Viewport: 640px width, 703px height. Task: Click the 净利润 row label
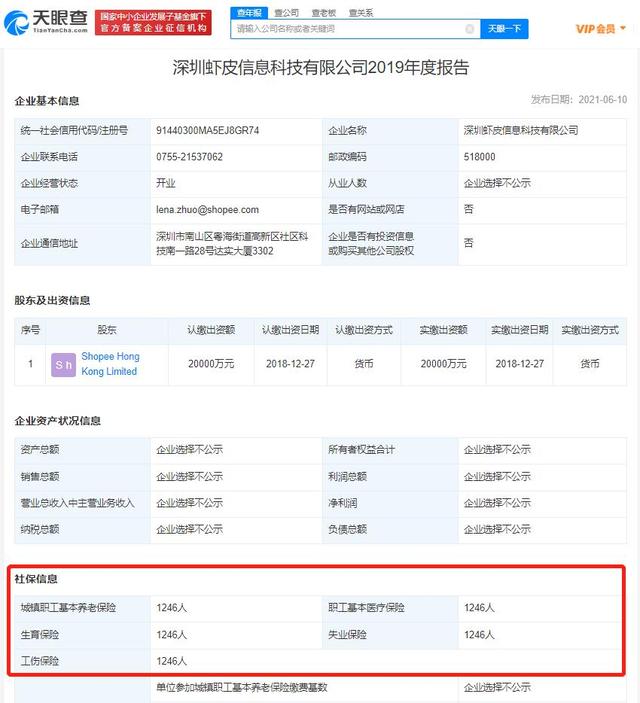point(342,503)
